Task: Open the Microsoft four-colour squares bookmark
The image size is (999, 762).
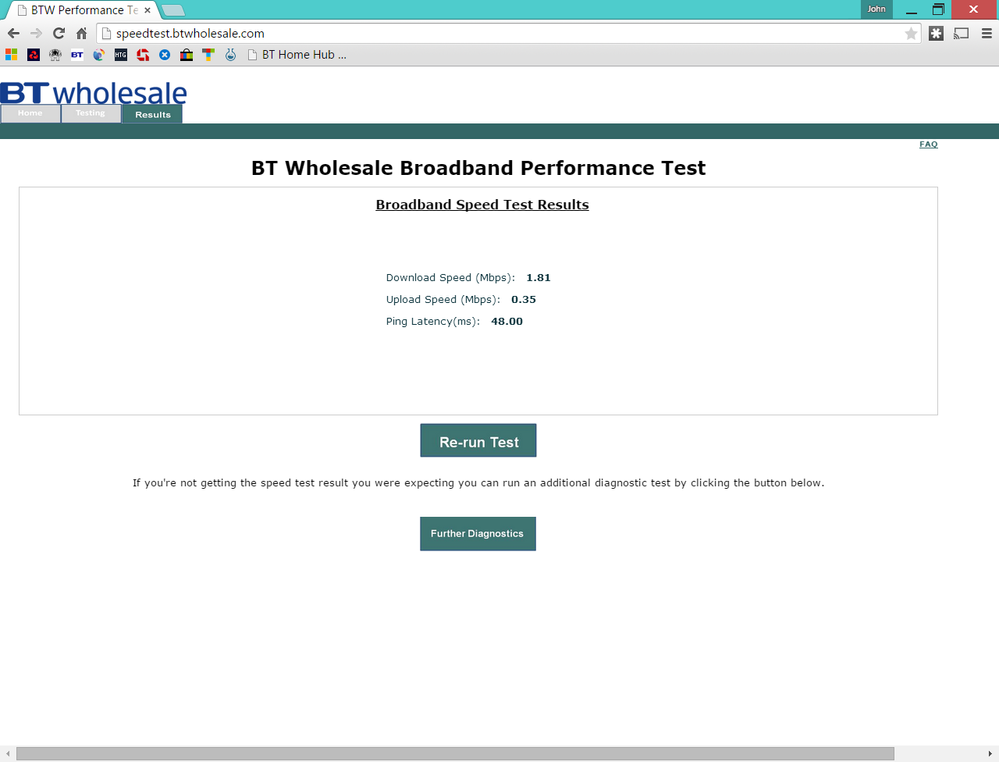Action: pos(11,55)
